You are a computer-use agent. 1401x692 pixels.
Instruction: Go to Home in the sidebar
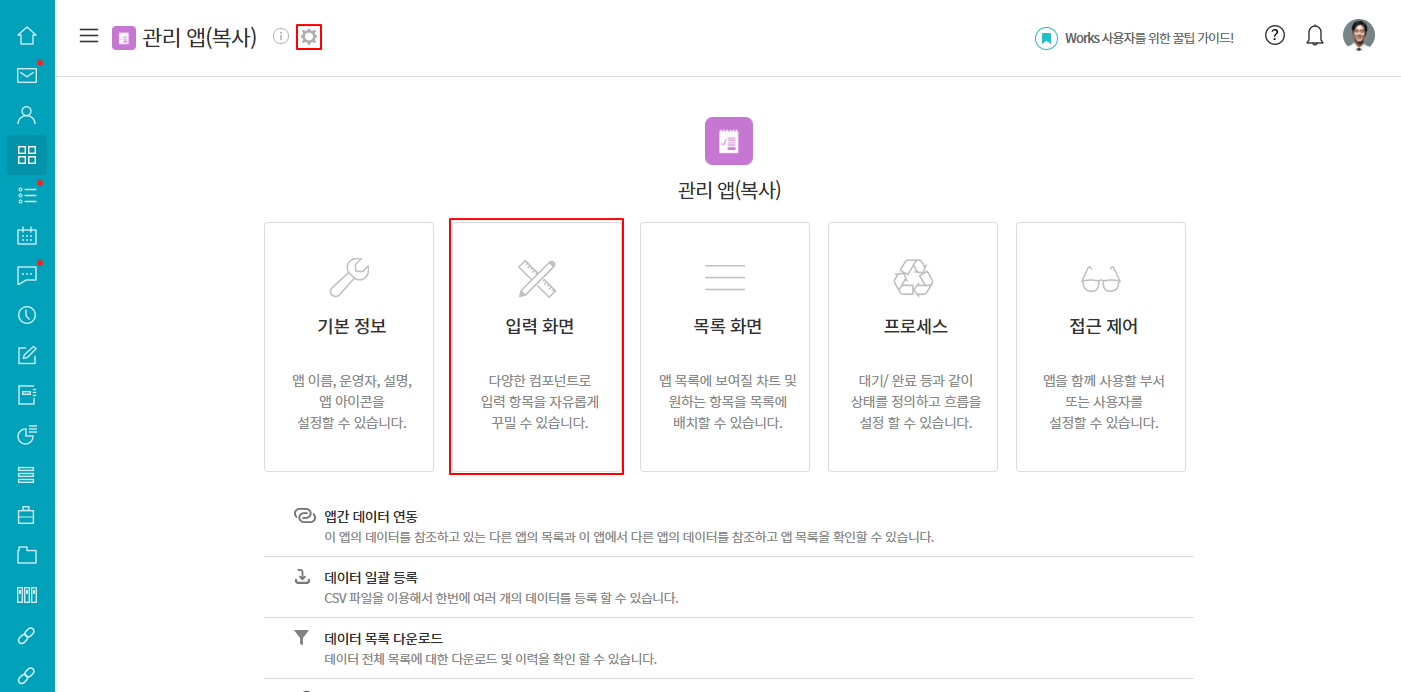27,36
